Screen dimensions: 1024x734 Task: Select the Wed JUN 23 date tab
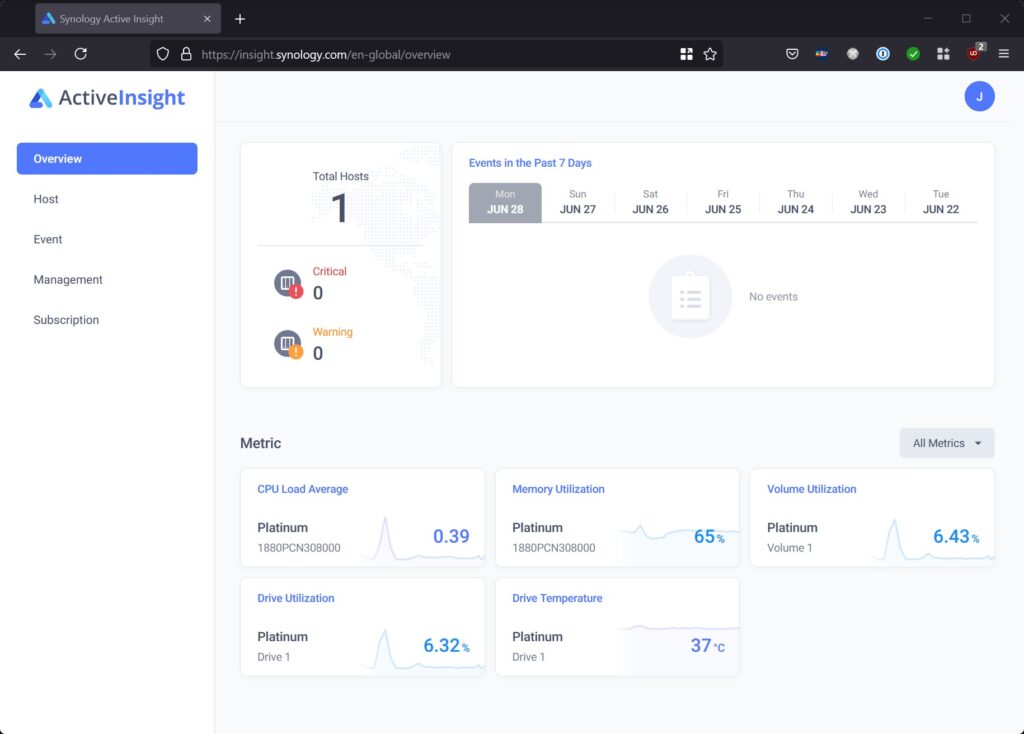point(868,202)
